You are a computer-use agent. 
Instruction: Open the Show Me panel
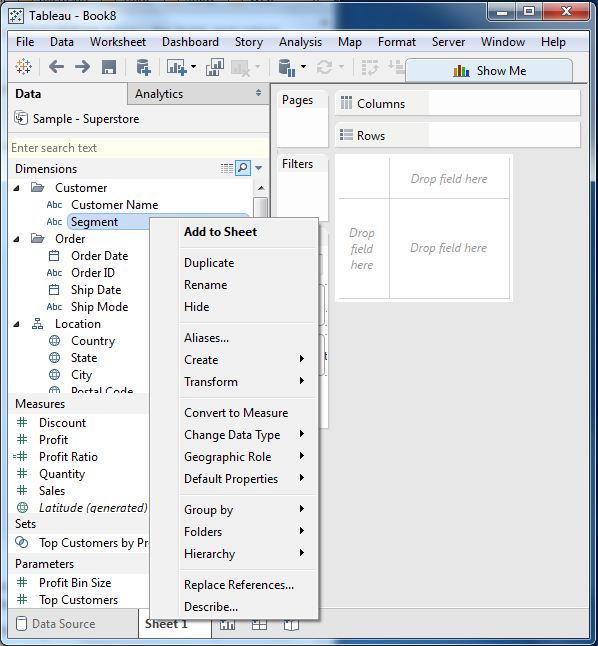pos(489,71)
